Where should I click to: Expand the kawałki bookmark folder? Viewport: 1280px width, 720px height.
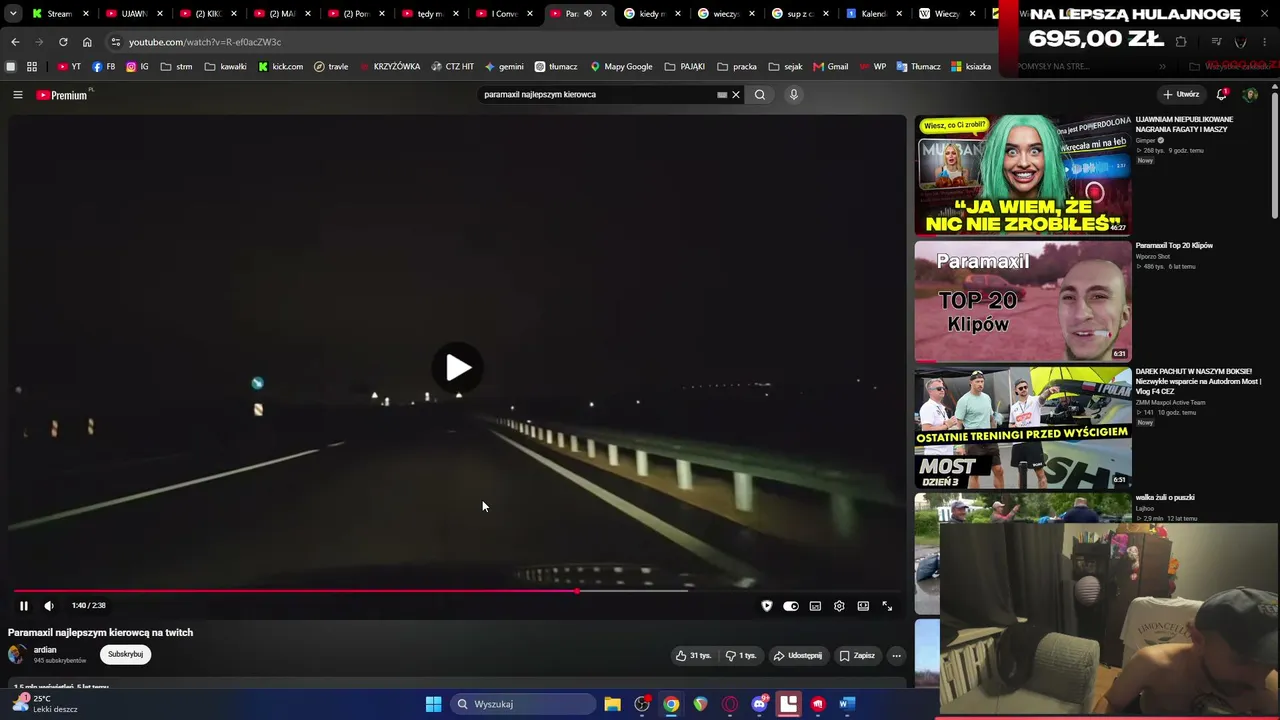(x=225, y=67)
